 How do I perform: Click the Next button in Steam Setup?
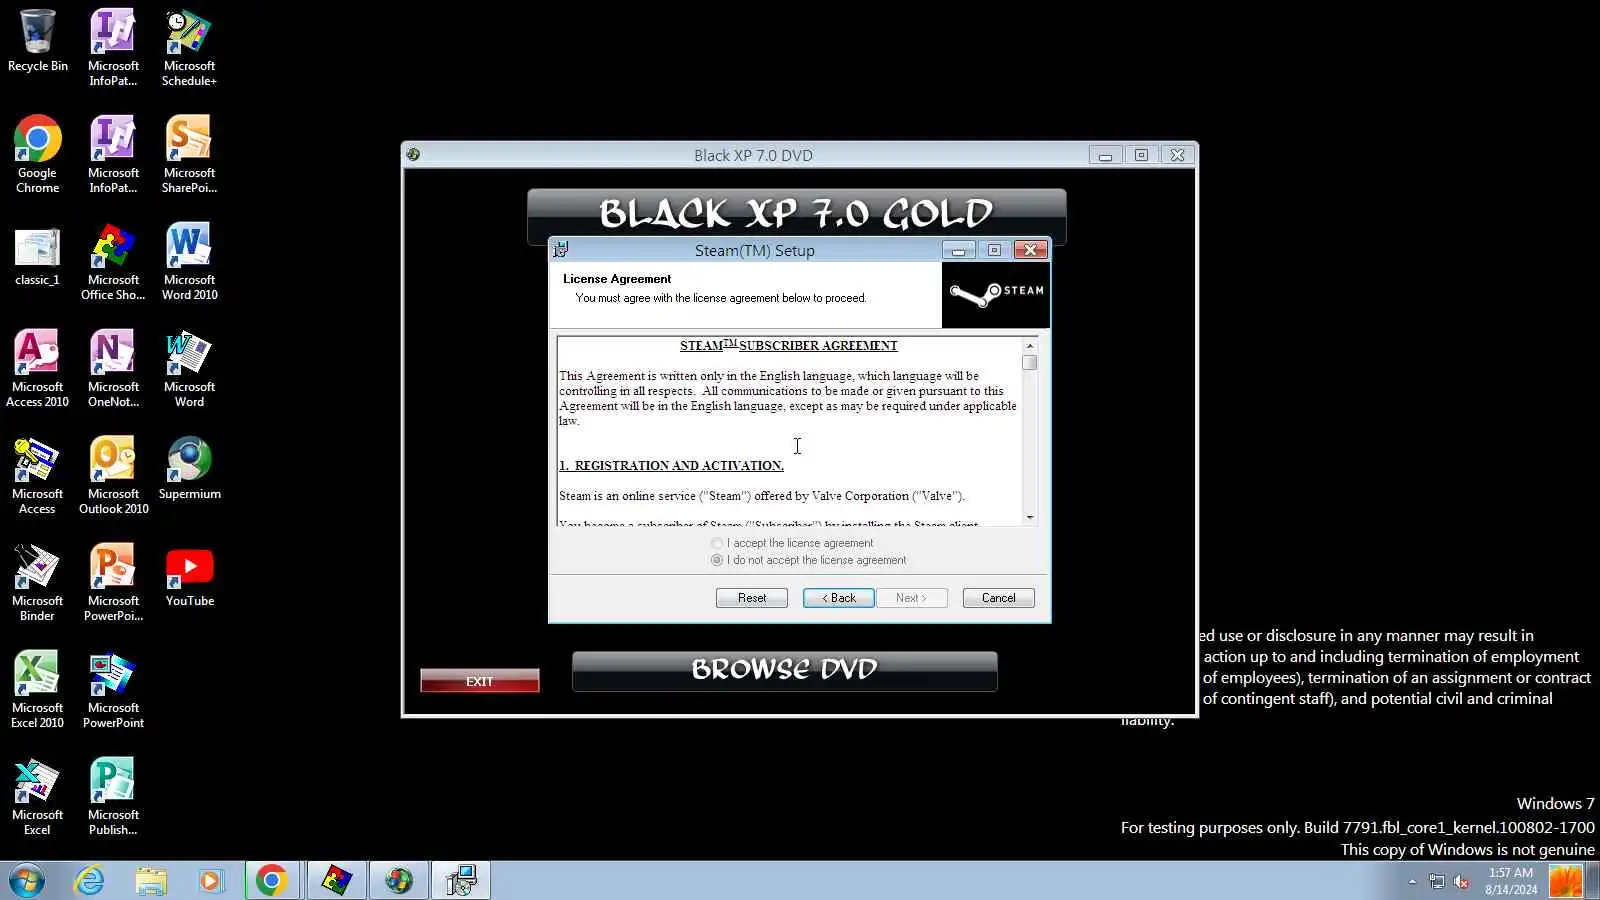pyautogui.click(x=911, y=598)
